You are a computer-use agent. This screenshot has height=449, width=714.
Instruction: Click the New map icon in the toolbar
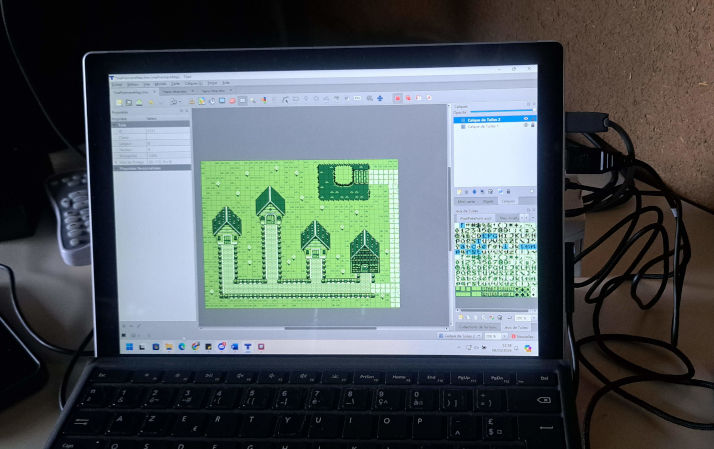pyautogui.click(x=117, y=101)
